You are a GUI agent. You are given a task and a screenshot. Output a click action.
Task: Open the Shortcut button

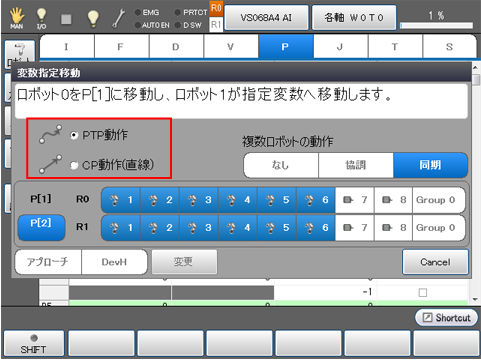point(446,318)
